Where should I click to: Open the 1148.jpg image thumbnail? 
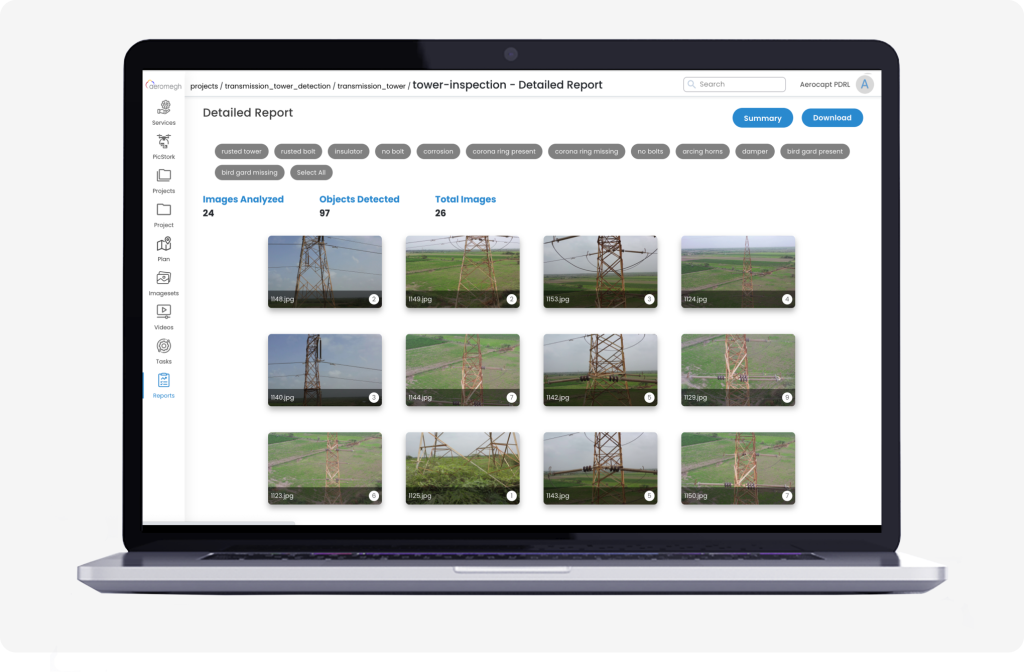click(x=325, y=271)
